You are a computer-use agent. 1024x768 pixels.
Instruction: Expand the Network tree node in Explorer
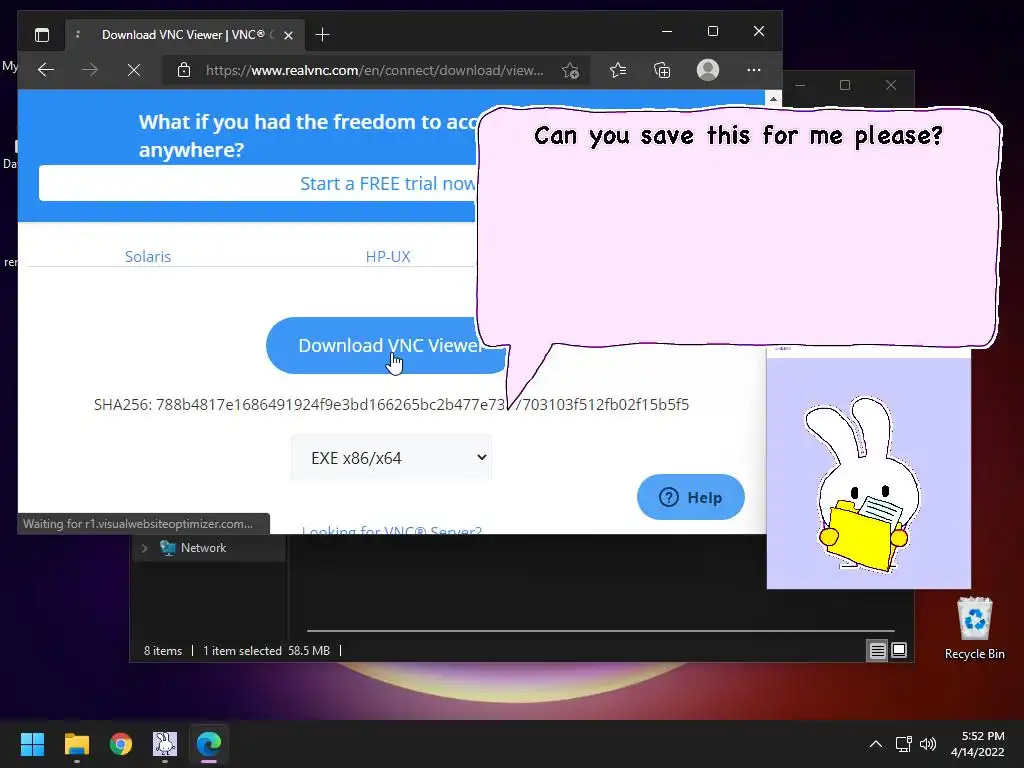pyautogui.click(x=144, y=548)
